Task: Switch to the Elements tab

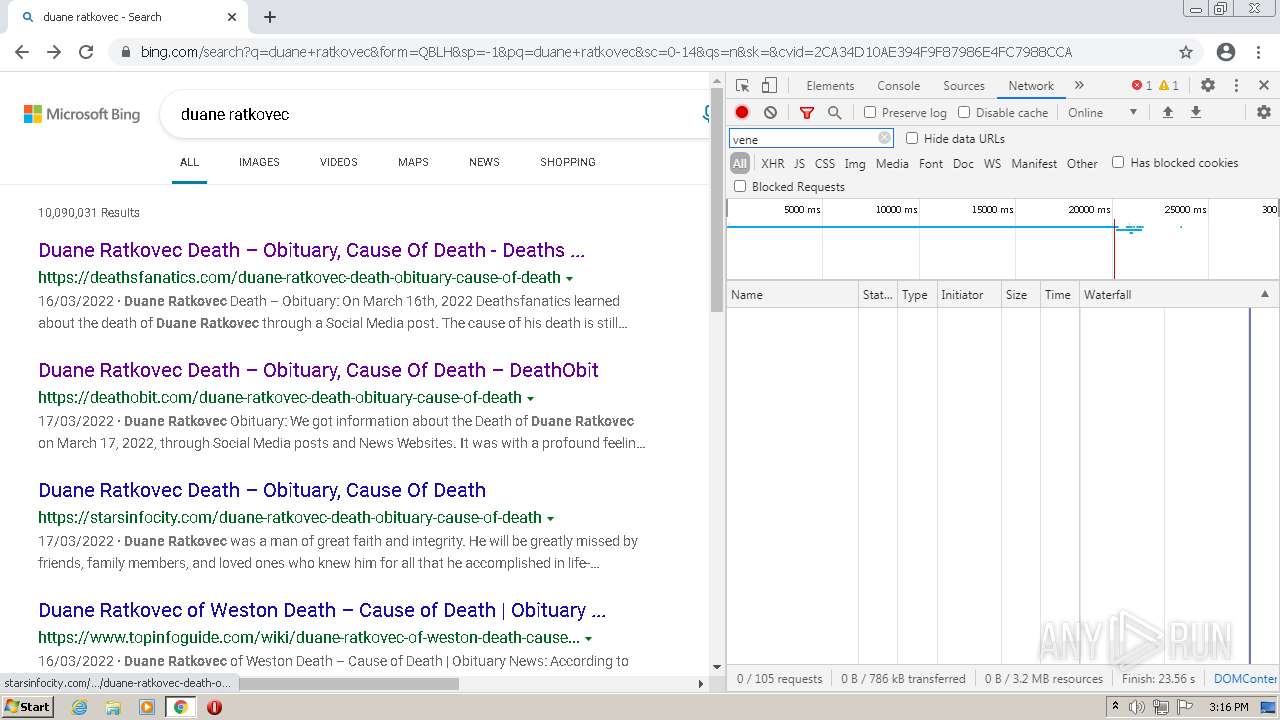Action: click(830, 86)
